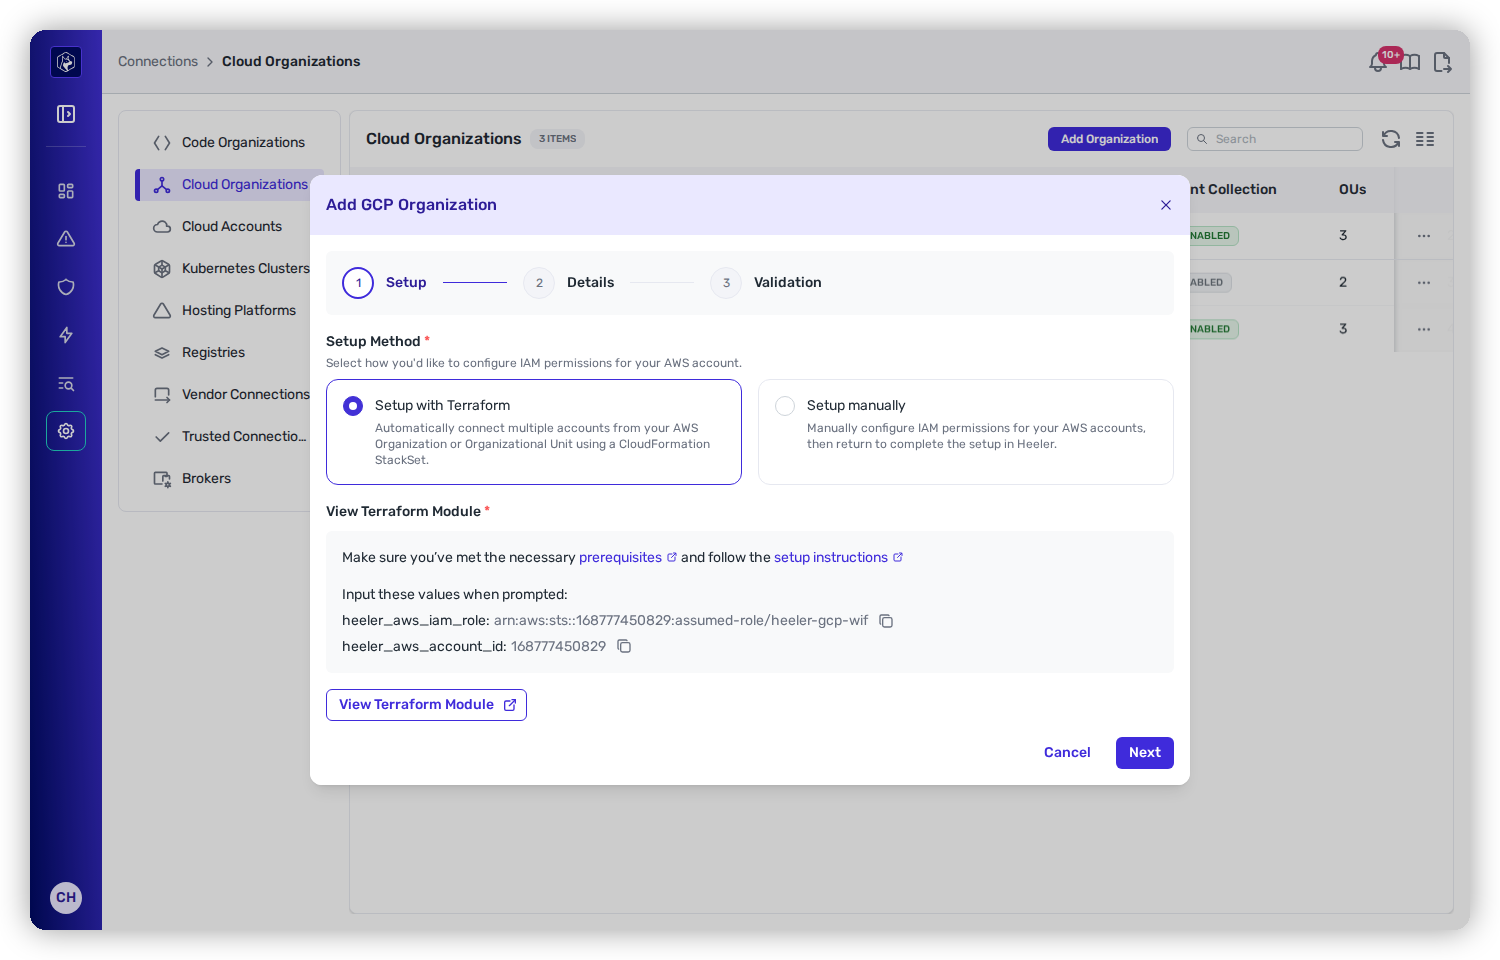Open the shield icon in sidebar
The image size is (1500, 960).
click(66, 287)
